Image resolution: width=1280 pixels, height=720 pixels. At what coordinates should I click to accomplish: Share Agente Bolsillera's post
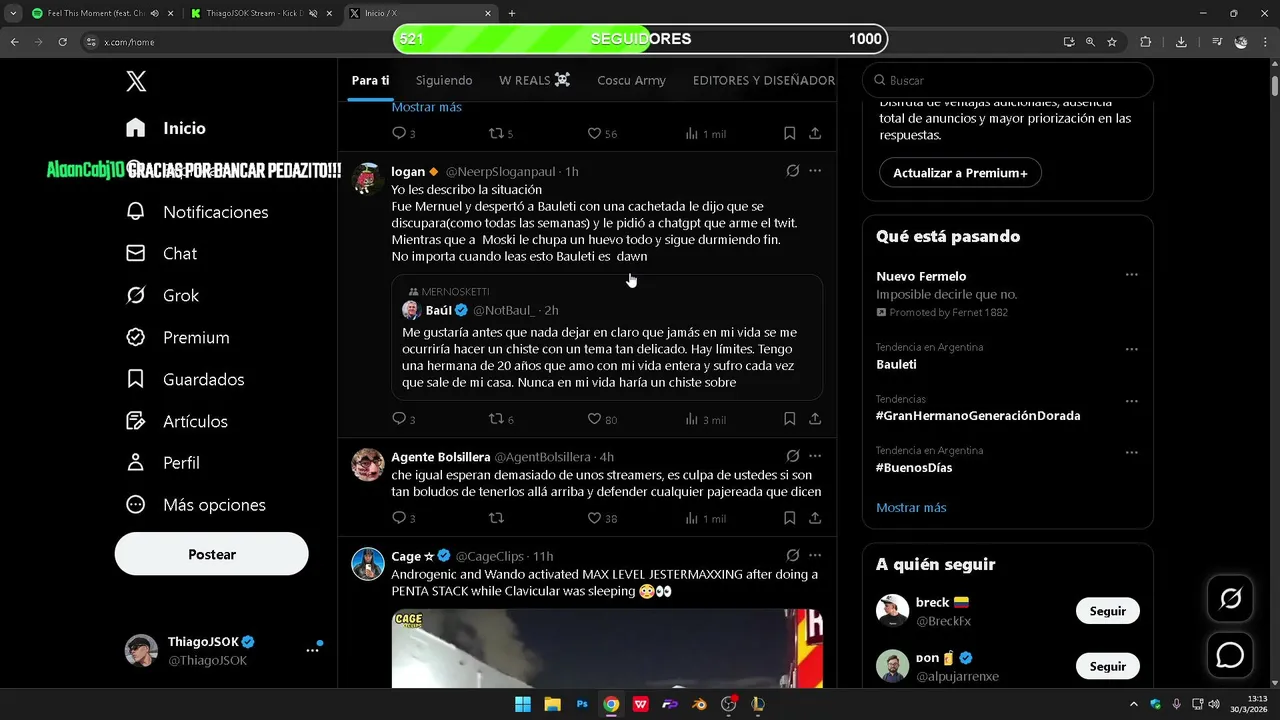pos(815,518)
